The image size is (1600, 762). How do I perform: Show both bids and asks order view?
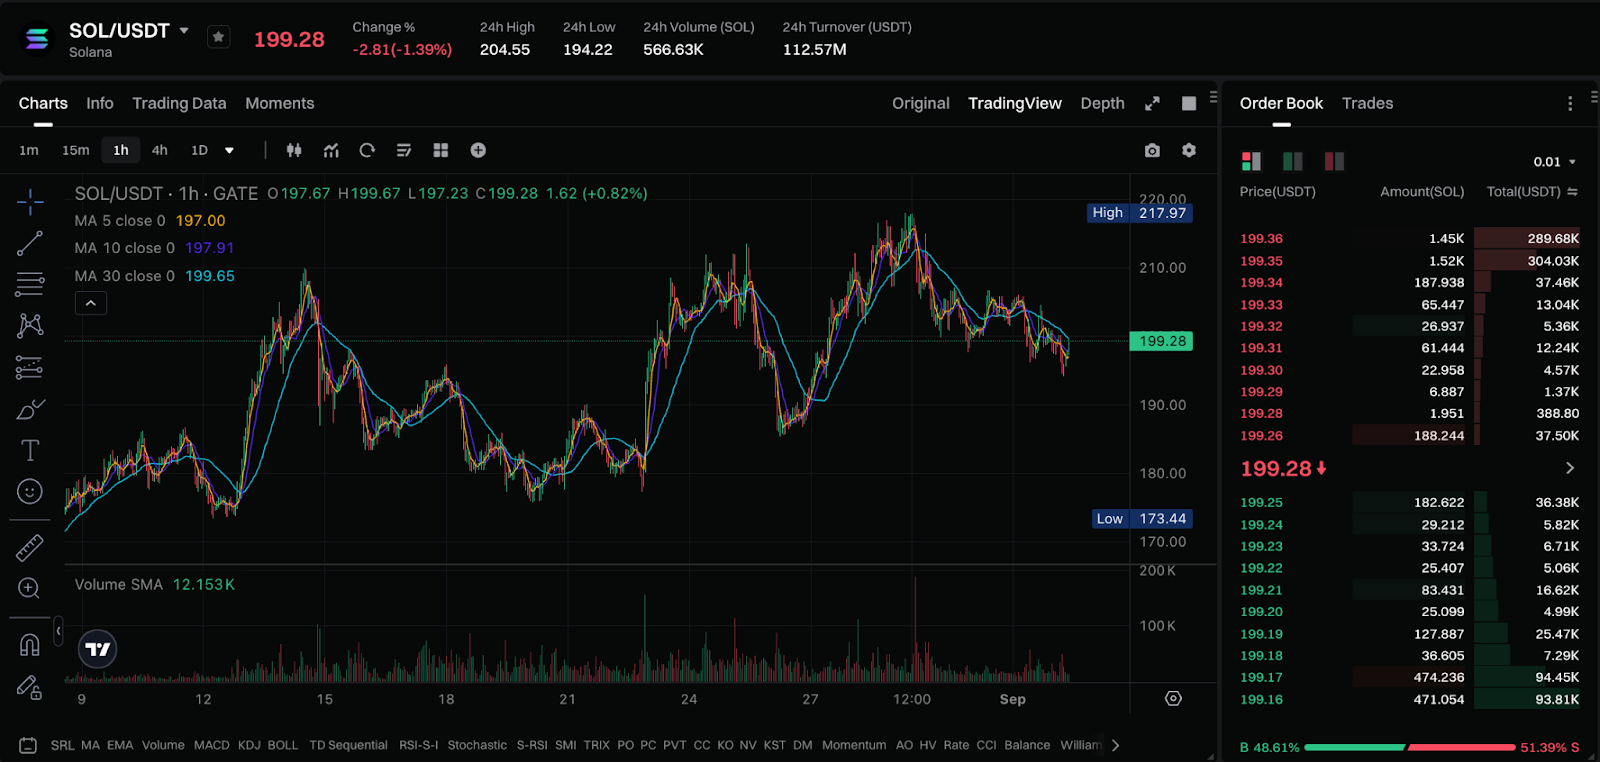(1251, 161)
